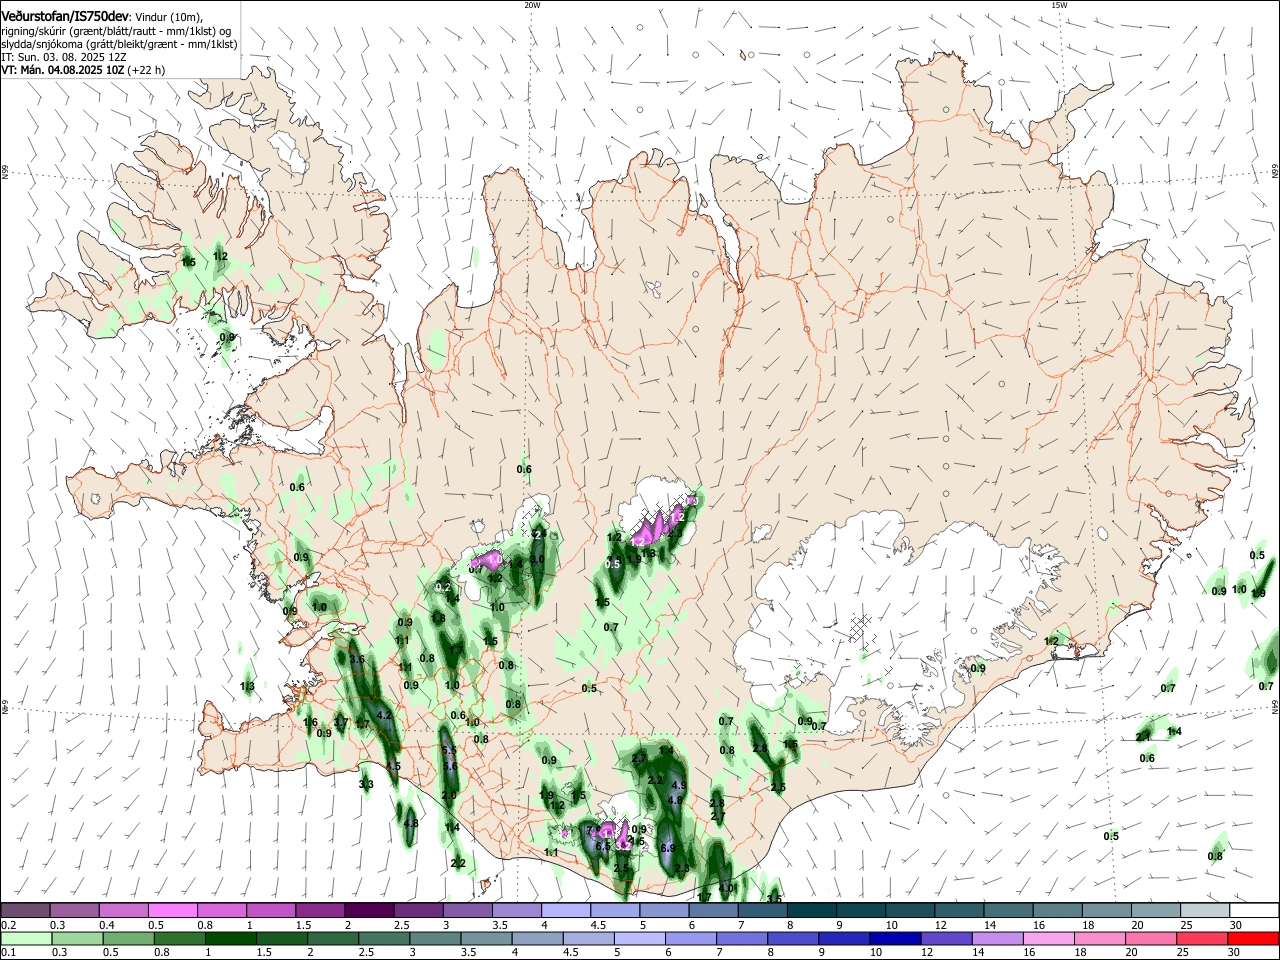Click the darkest green 1 swatch in lower legend row

(230, 938)
